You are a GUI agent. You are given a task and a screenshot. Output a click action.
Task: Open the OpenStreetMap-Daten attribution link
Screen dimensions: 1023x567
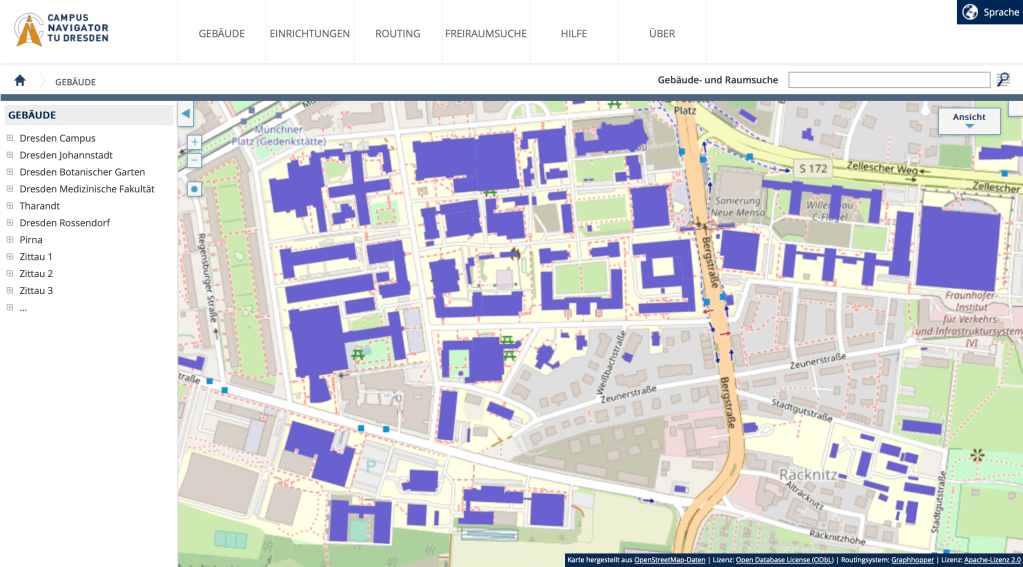pyautogui.click(x=669, y=560)
